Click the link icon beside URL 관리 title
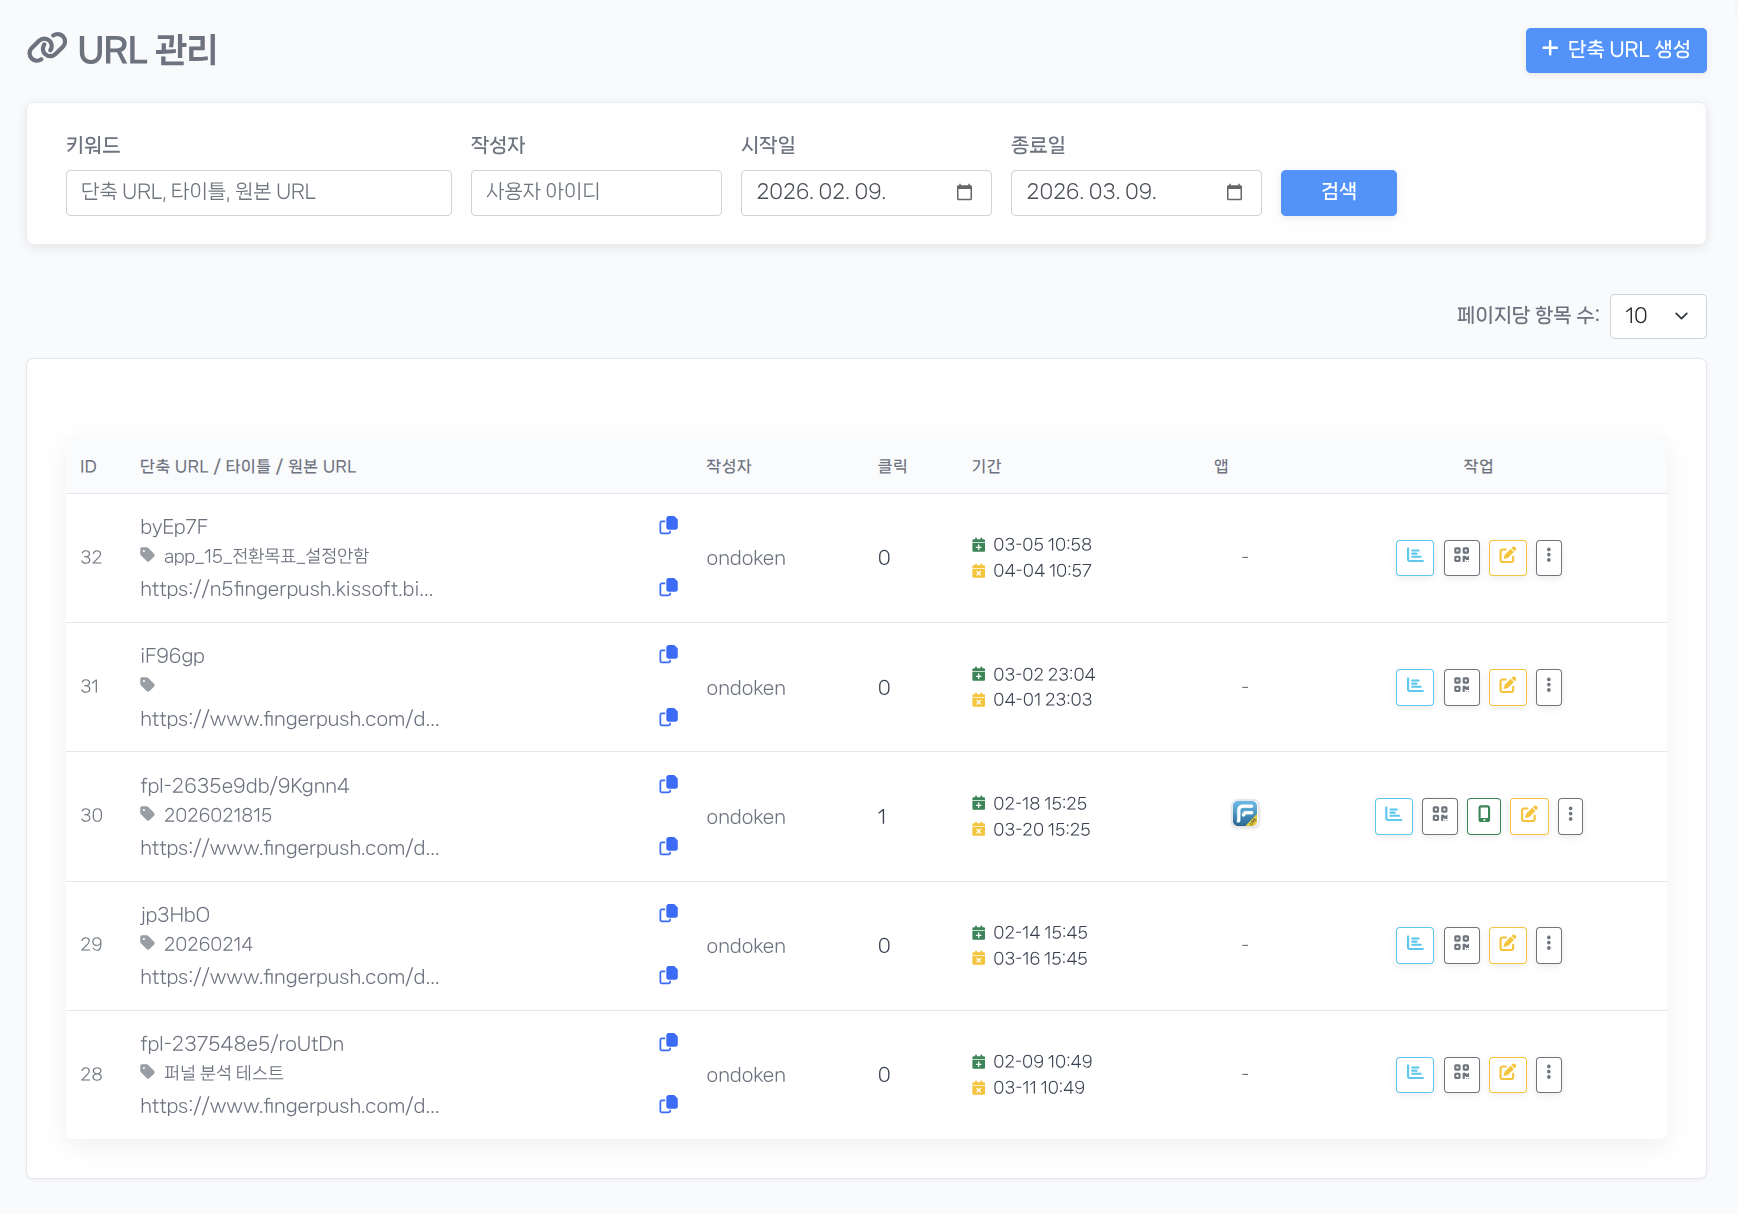Screen dimensions: 1738x1214 click(x=47, y=48)
